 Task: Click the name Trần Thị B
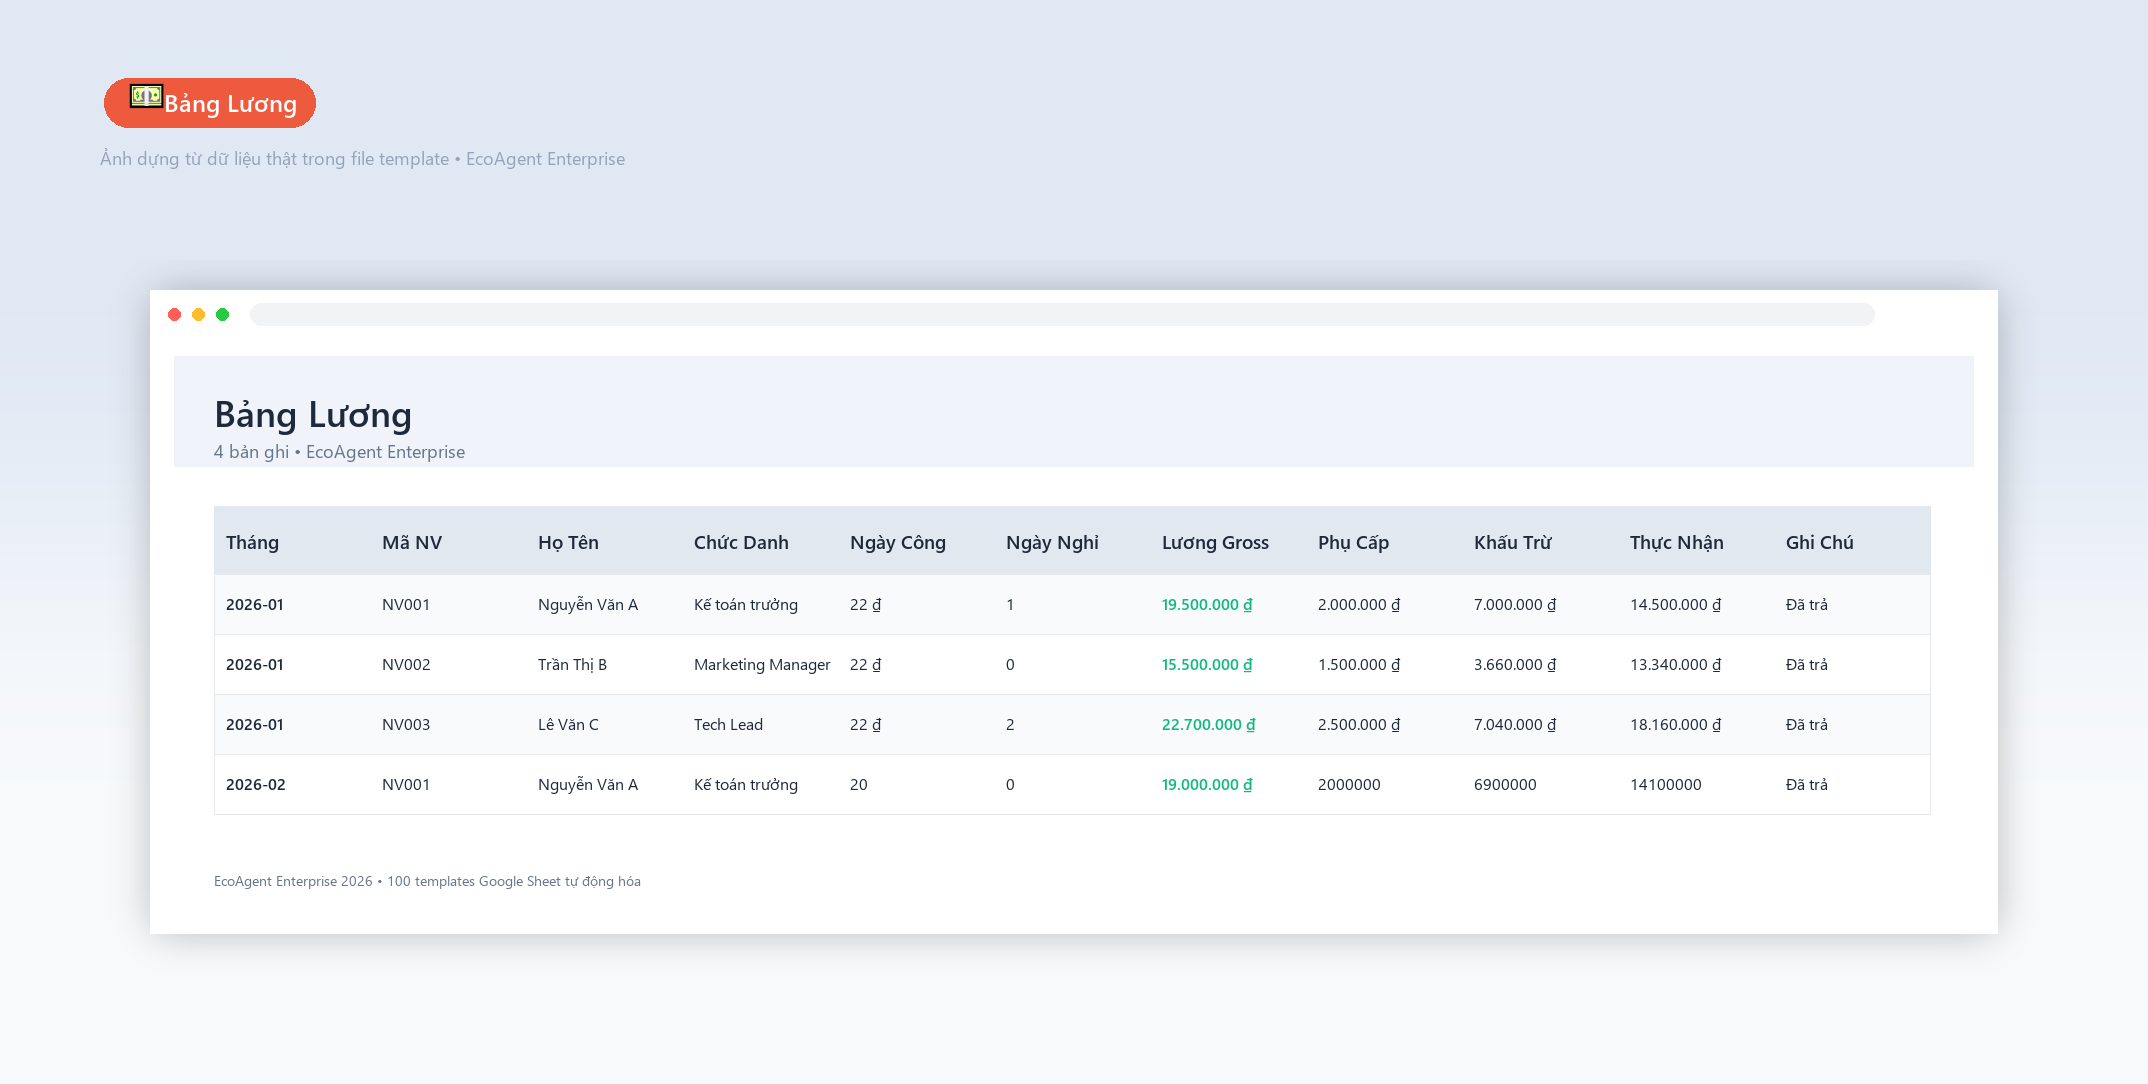click(x=572, y=665)
